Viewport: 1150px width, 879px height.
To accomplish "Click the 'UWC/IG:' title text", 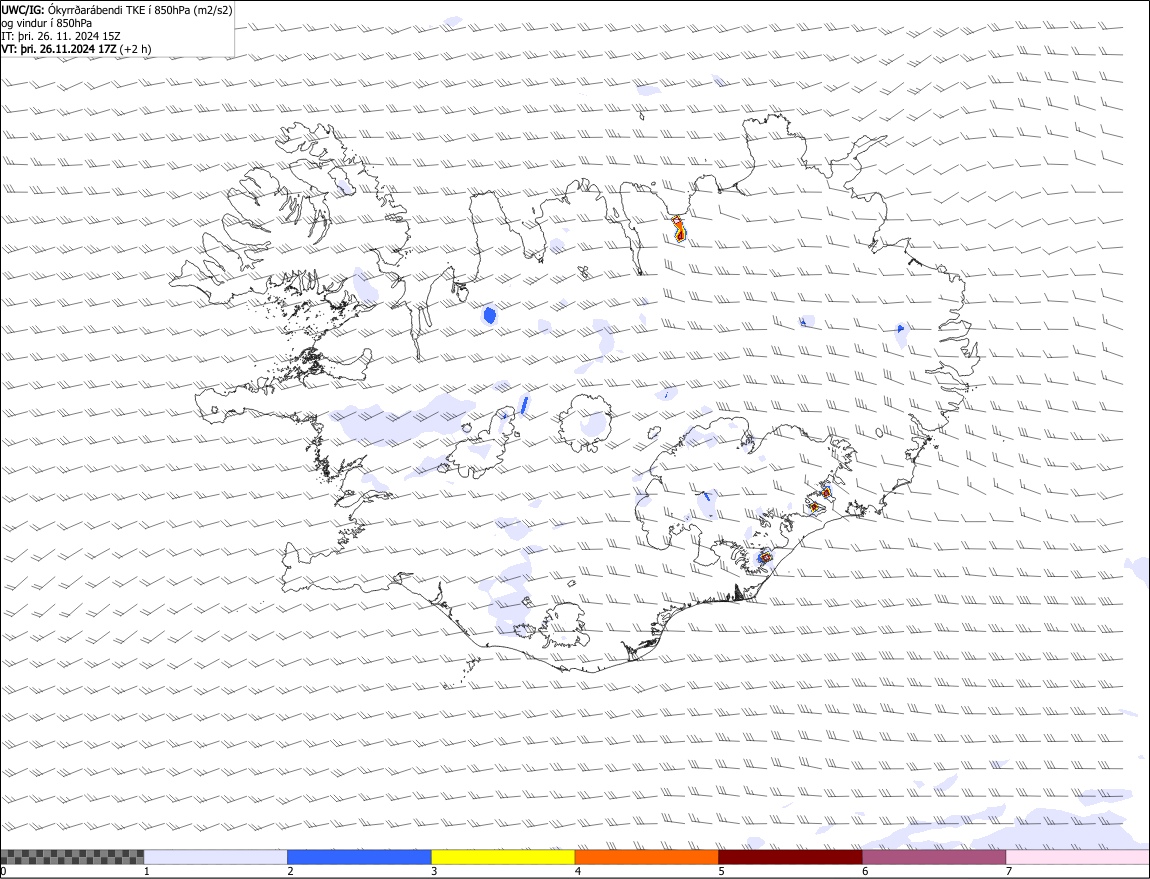I will point(23,10).
